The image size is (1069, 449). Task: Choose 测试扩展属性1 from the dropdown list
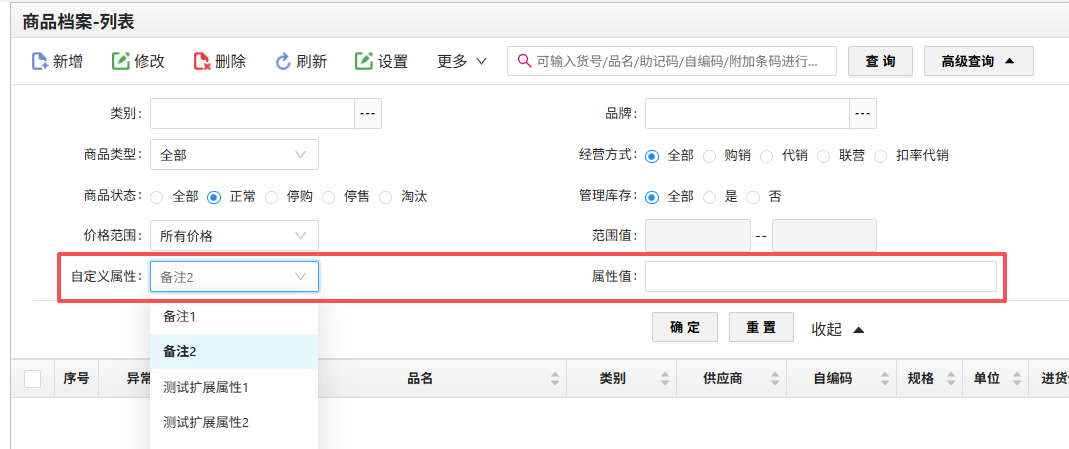(x=205, y=387)
